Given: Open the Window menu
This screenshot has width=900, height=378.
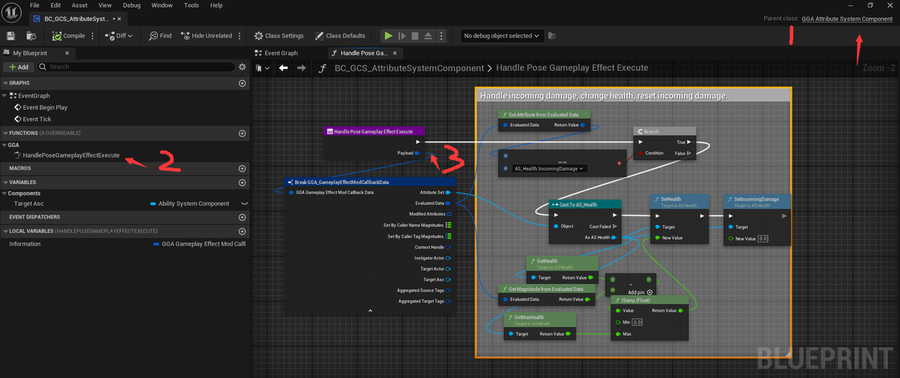Looking at the screenshot, I should pos(162,5).
